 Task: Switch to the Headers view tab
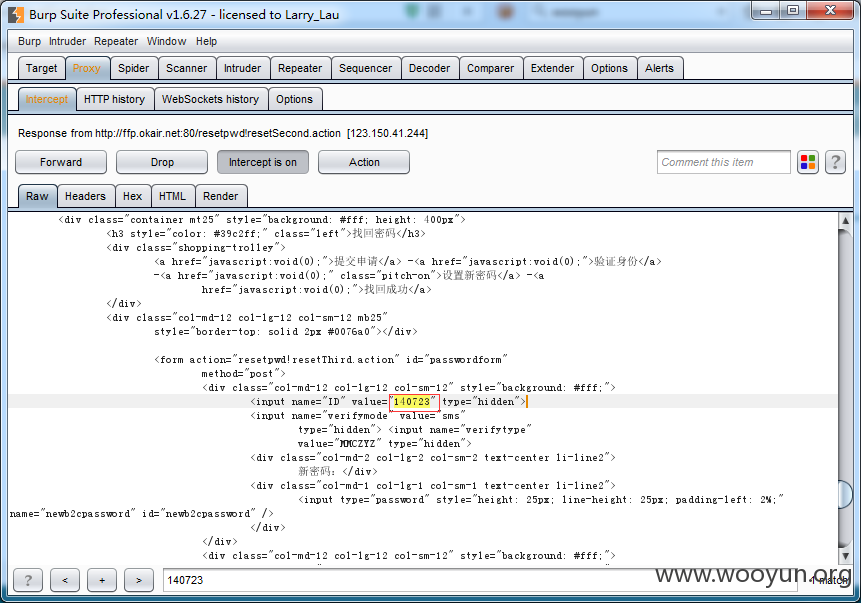85,196
